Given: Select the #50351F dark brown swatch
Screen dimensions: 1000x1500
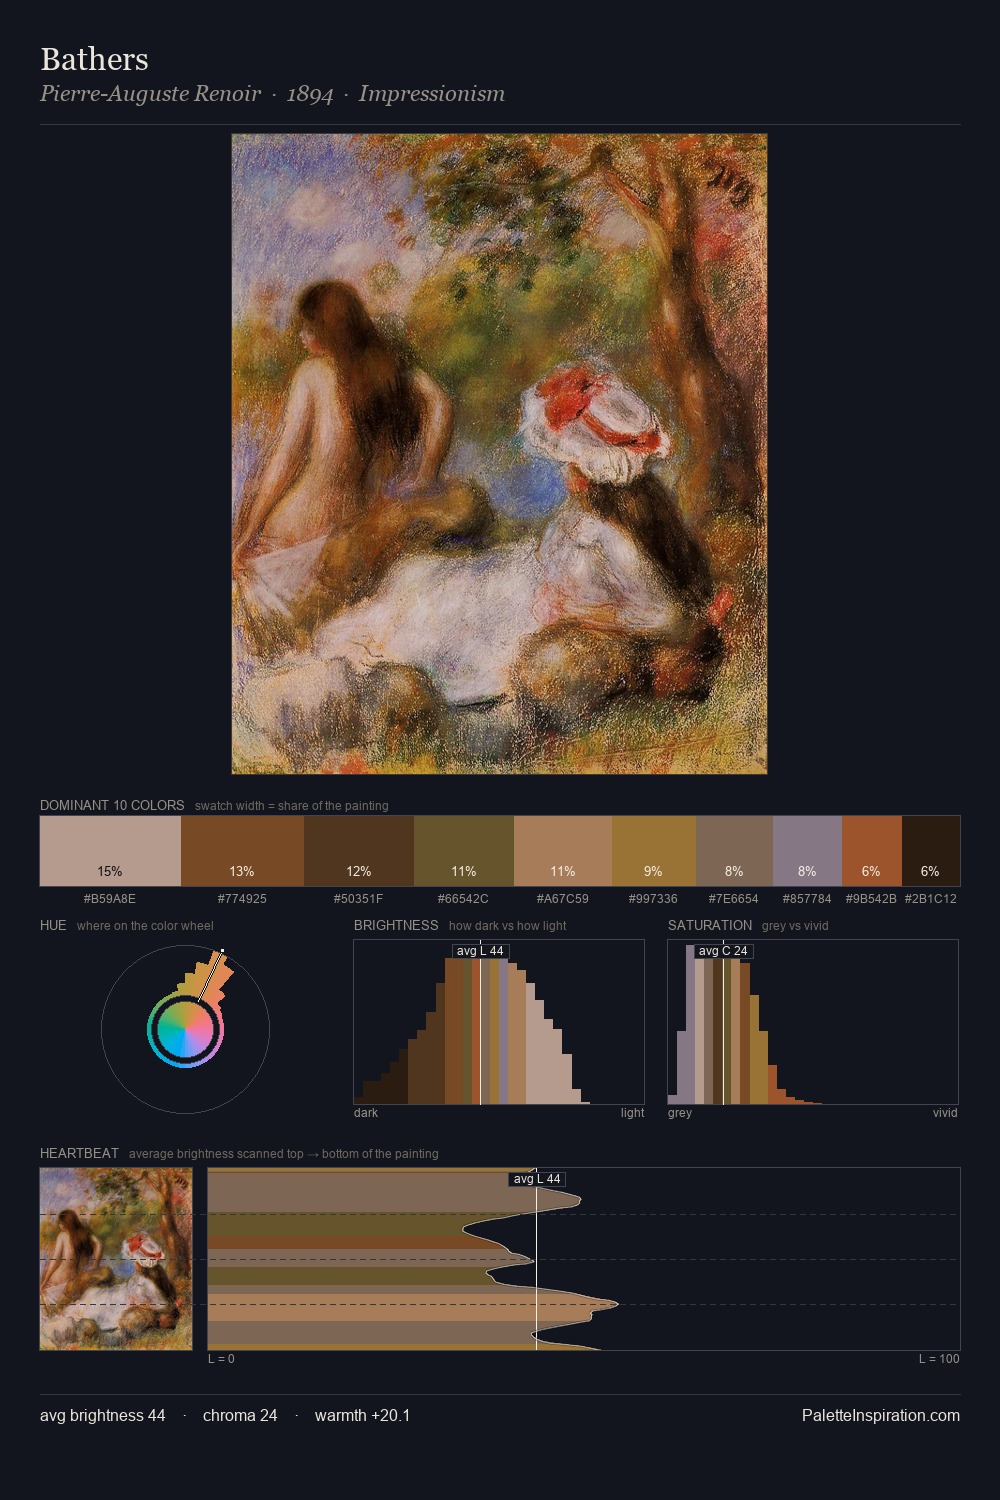Looking at the screenshot, I should pos(359,851).
